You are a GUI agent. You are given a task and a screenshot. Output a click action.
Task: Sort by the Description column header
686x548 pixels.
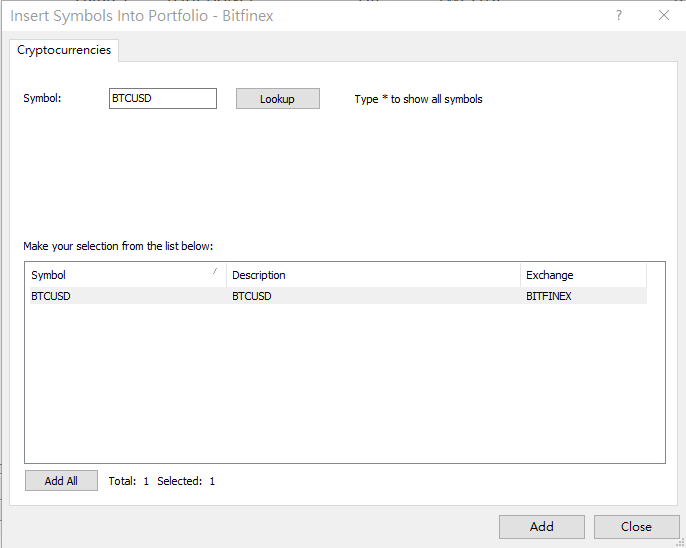[373, 275]
